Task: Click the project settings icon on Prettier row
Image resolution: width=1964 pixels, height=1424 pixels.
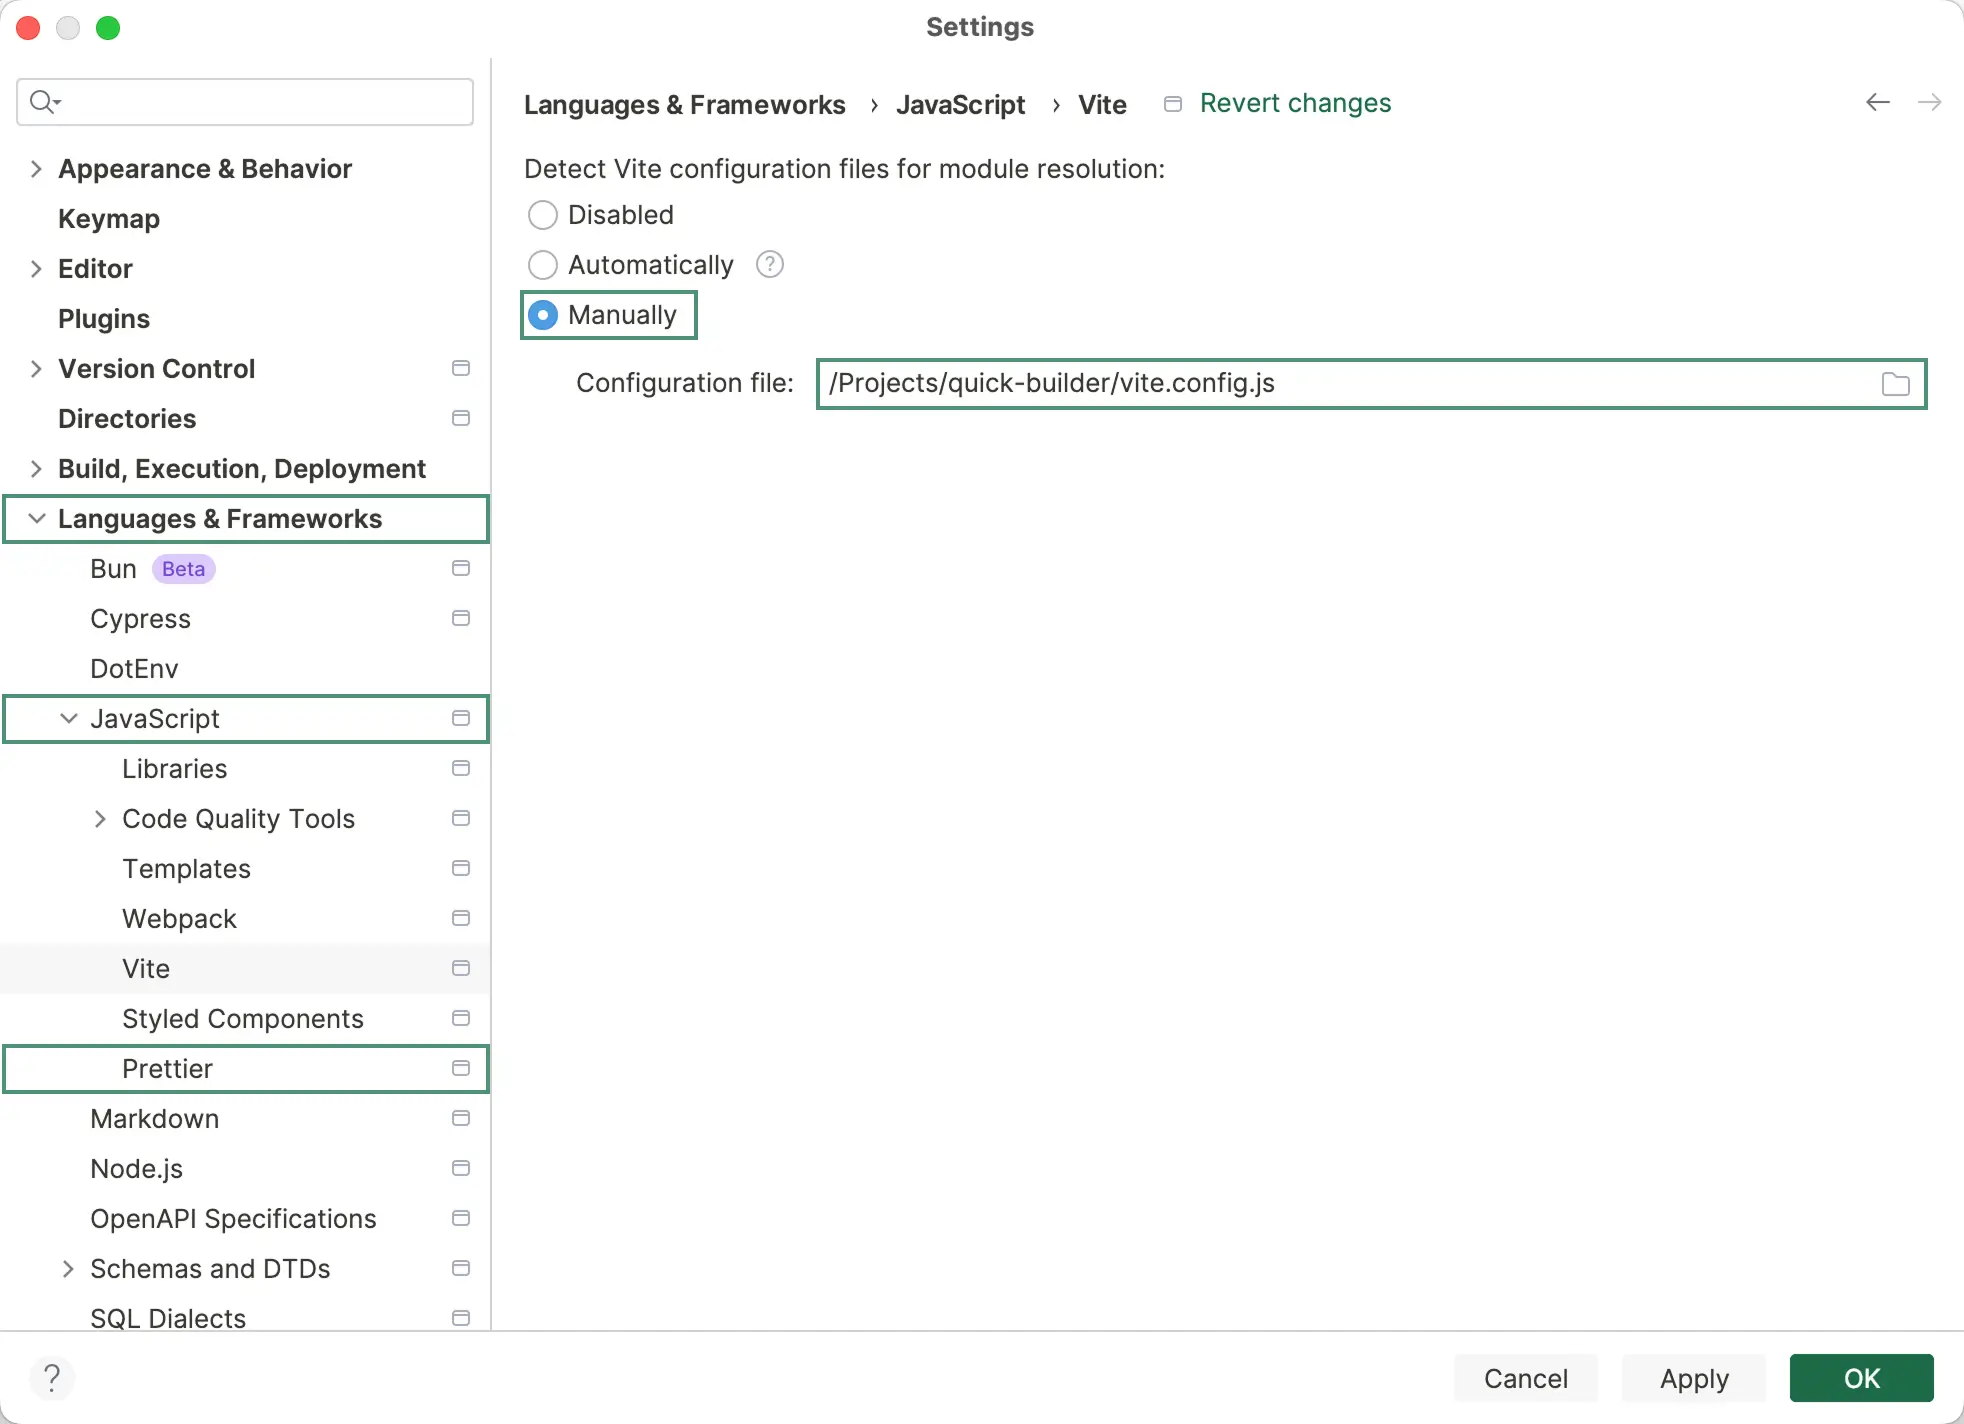Action: pos(461,1069)
